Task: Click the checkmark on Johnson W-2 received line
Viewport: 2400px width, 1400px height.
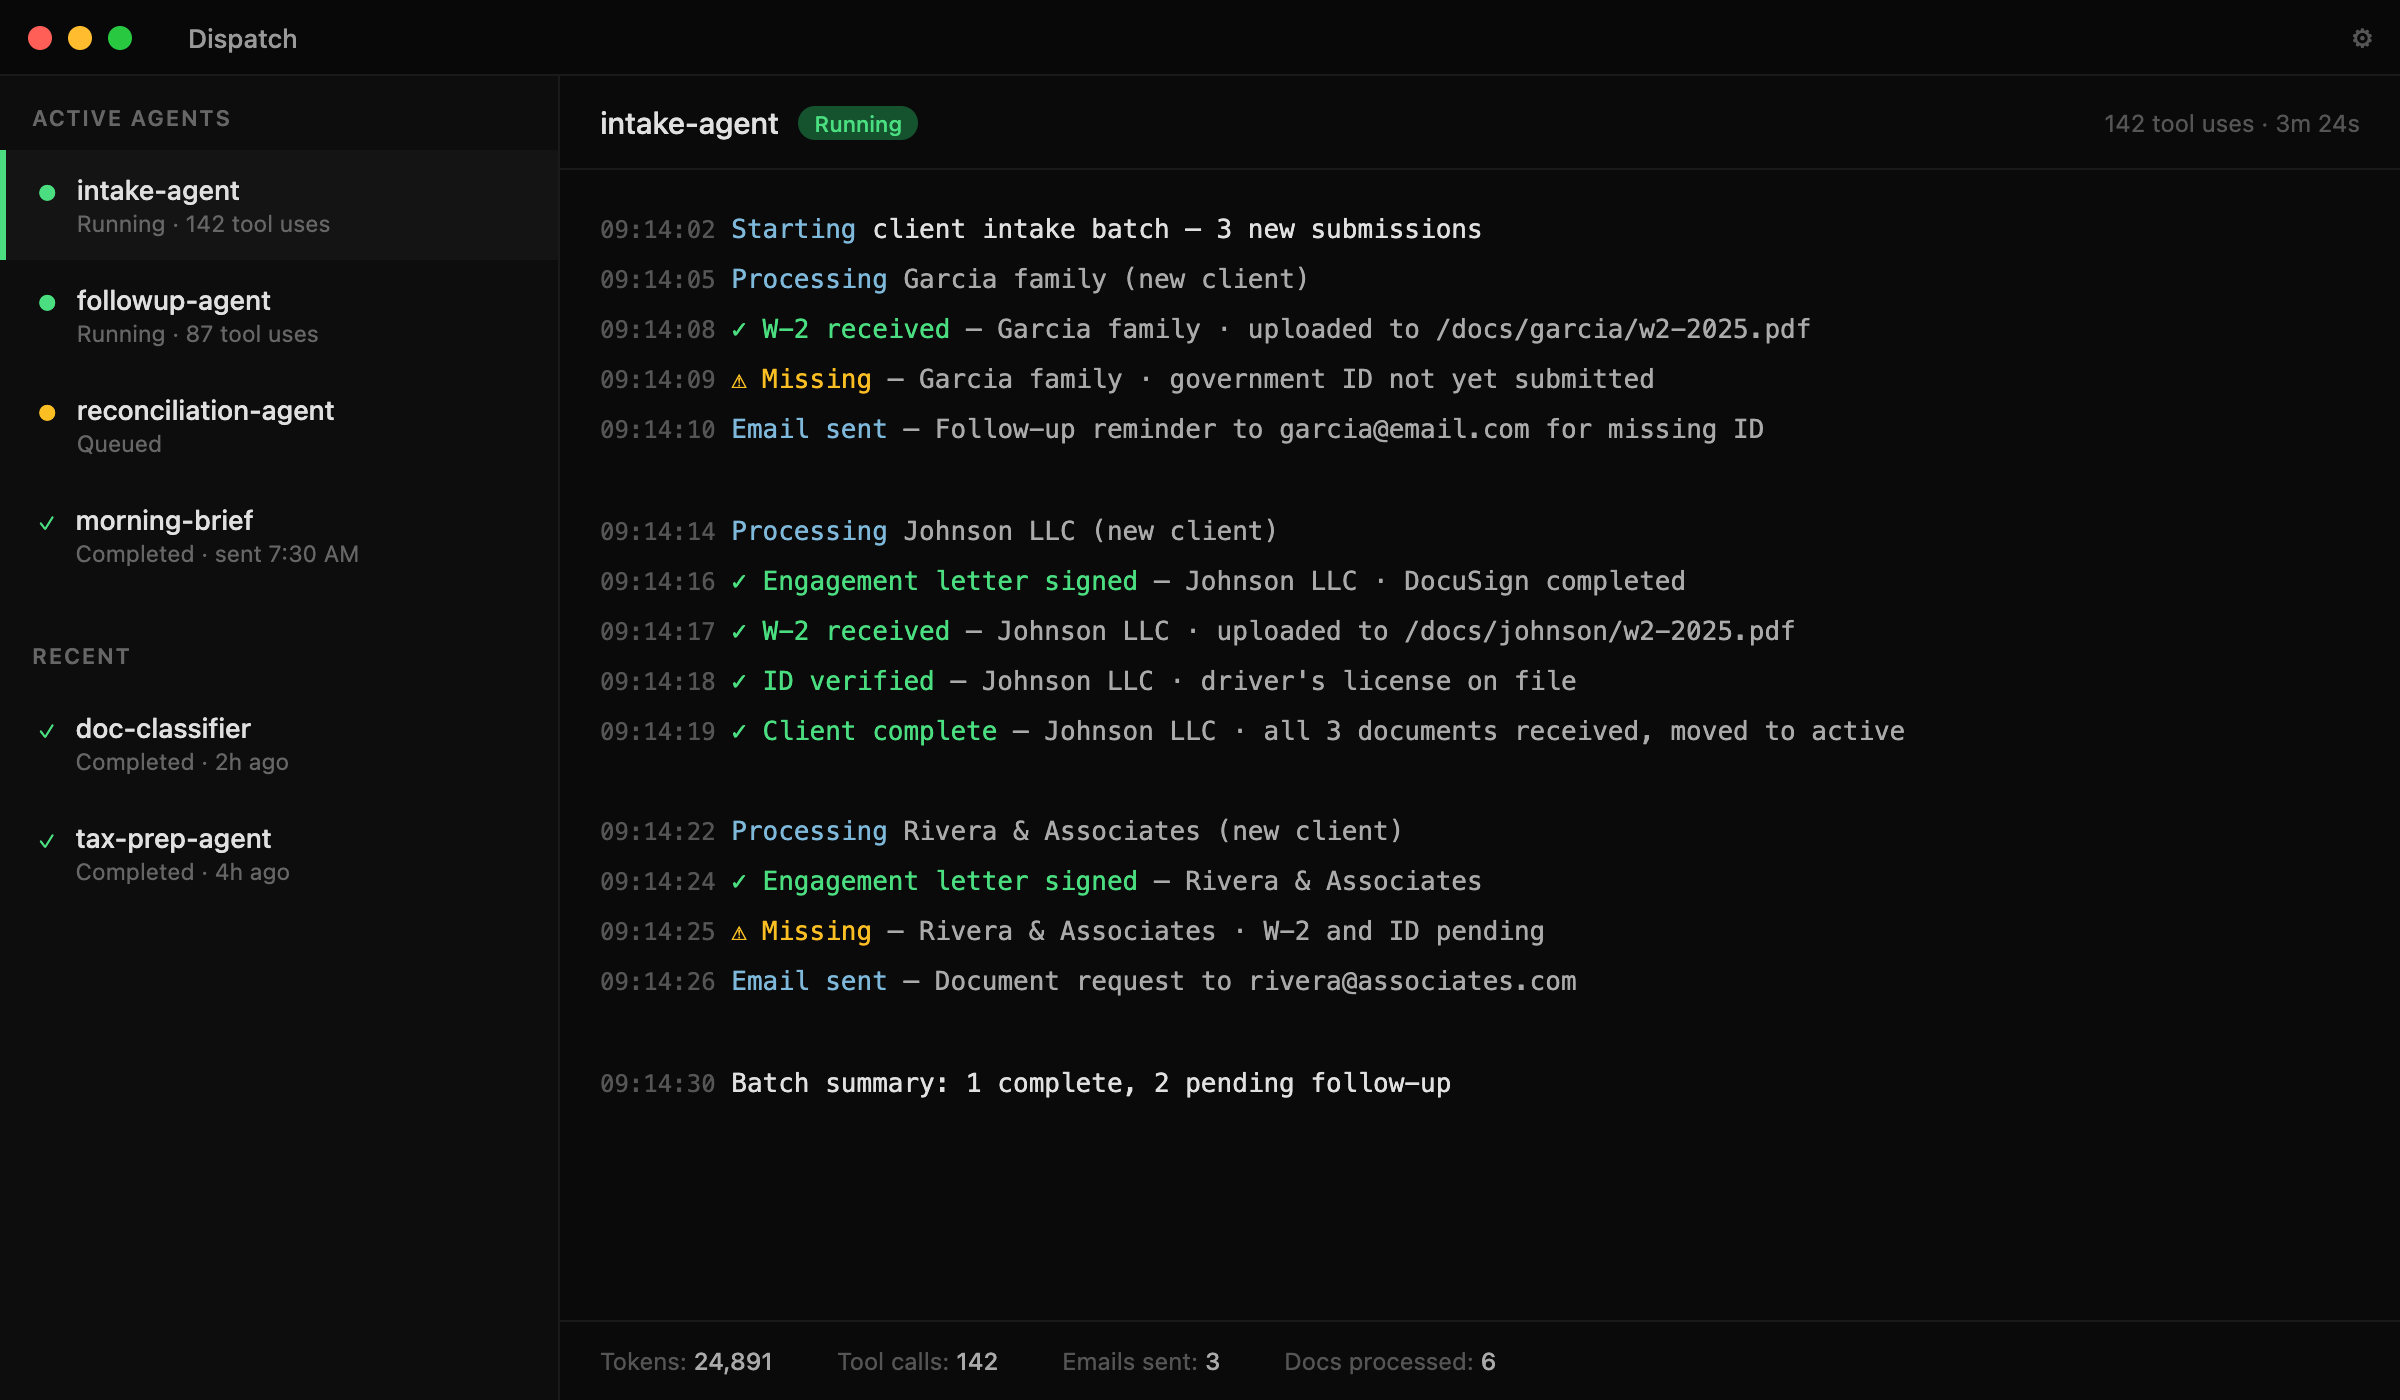Action: point(739,631)
